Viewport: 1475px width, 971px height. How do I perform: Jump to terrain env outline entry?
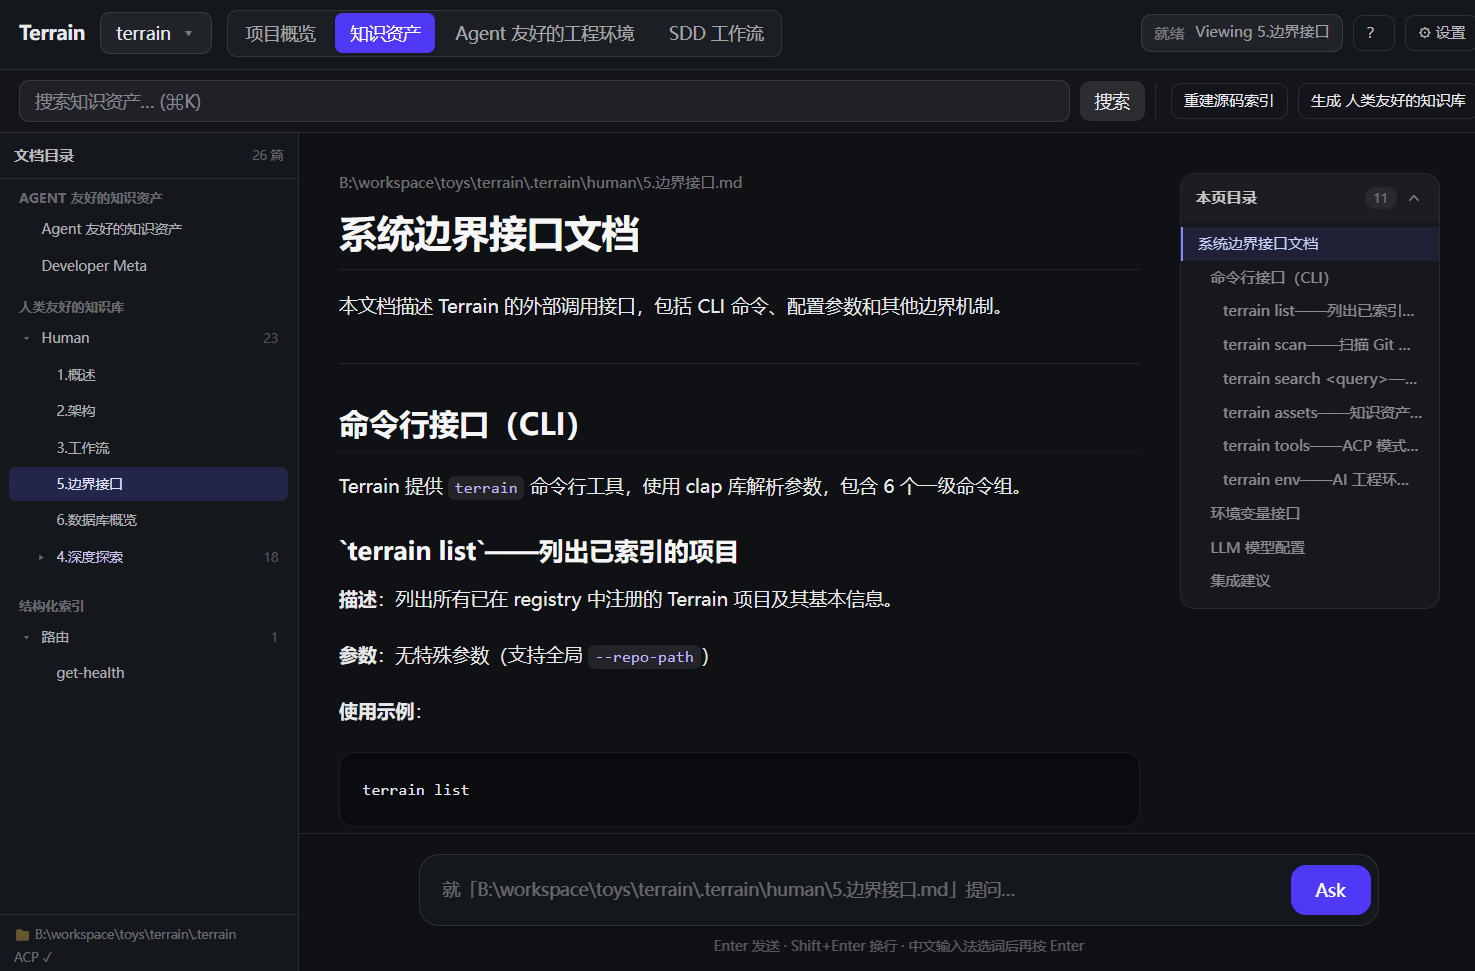[x=1310, y=480]
